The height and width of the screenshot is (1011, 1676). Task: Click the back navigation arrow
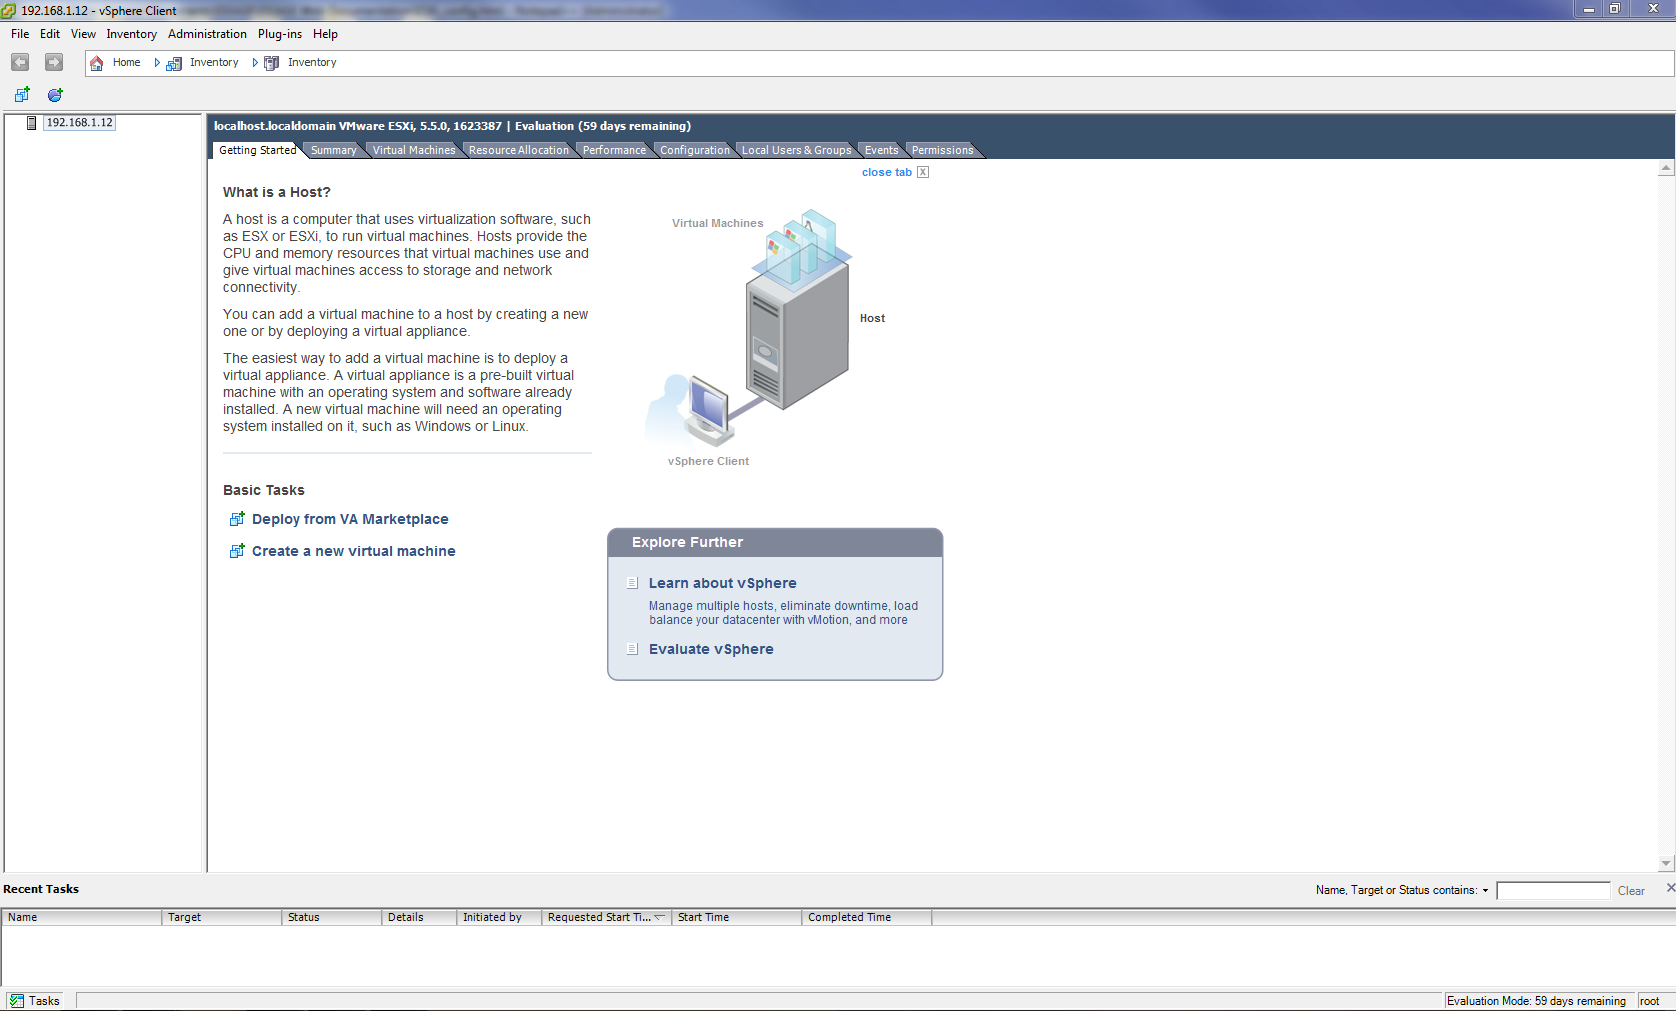(20, 62)
